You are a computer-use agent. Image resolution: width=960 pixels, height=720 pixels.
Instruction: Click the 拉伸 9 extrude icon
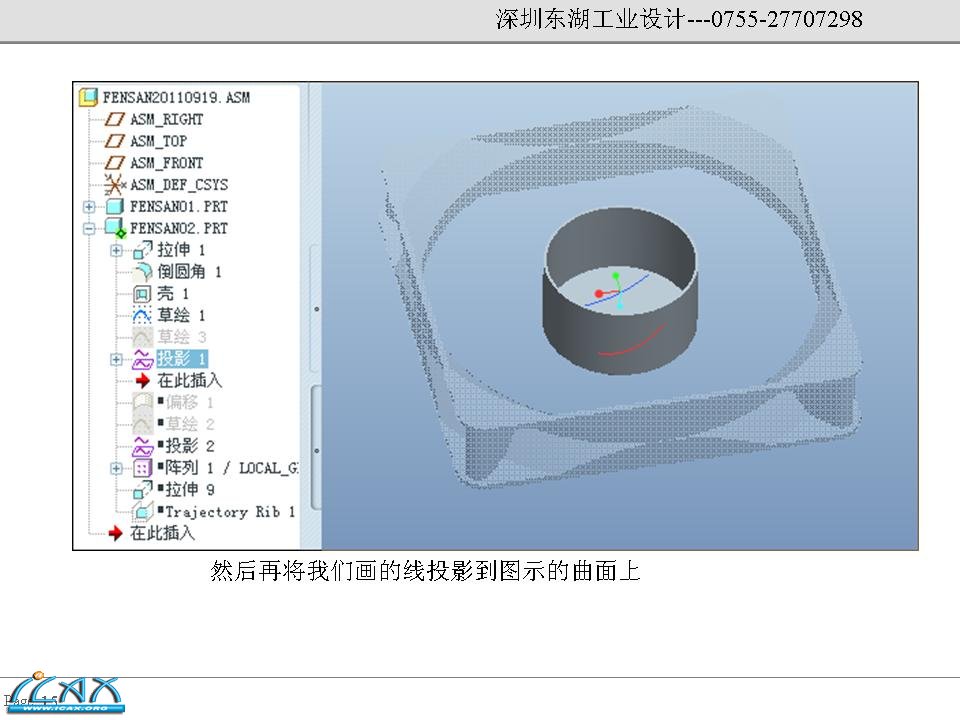coord(142,490)
